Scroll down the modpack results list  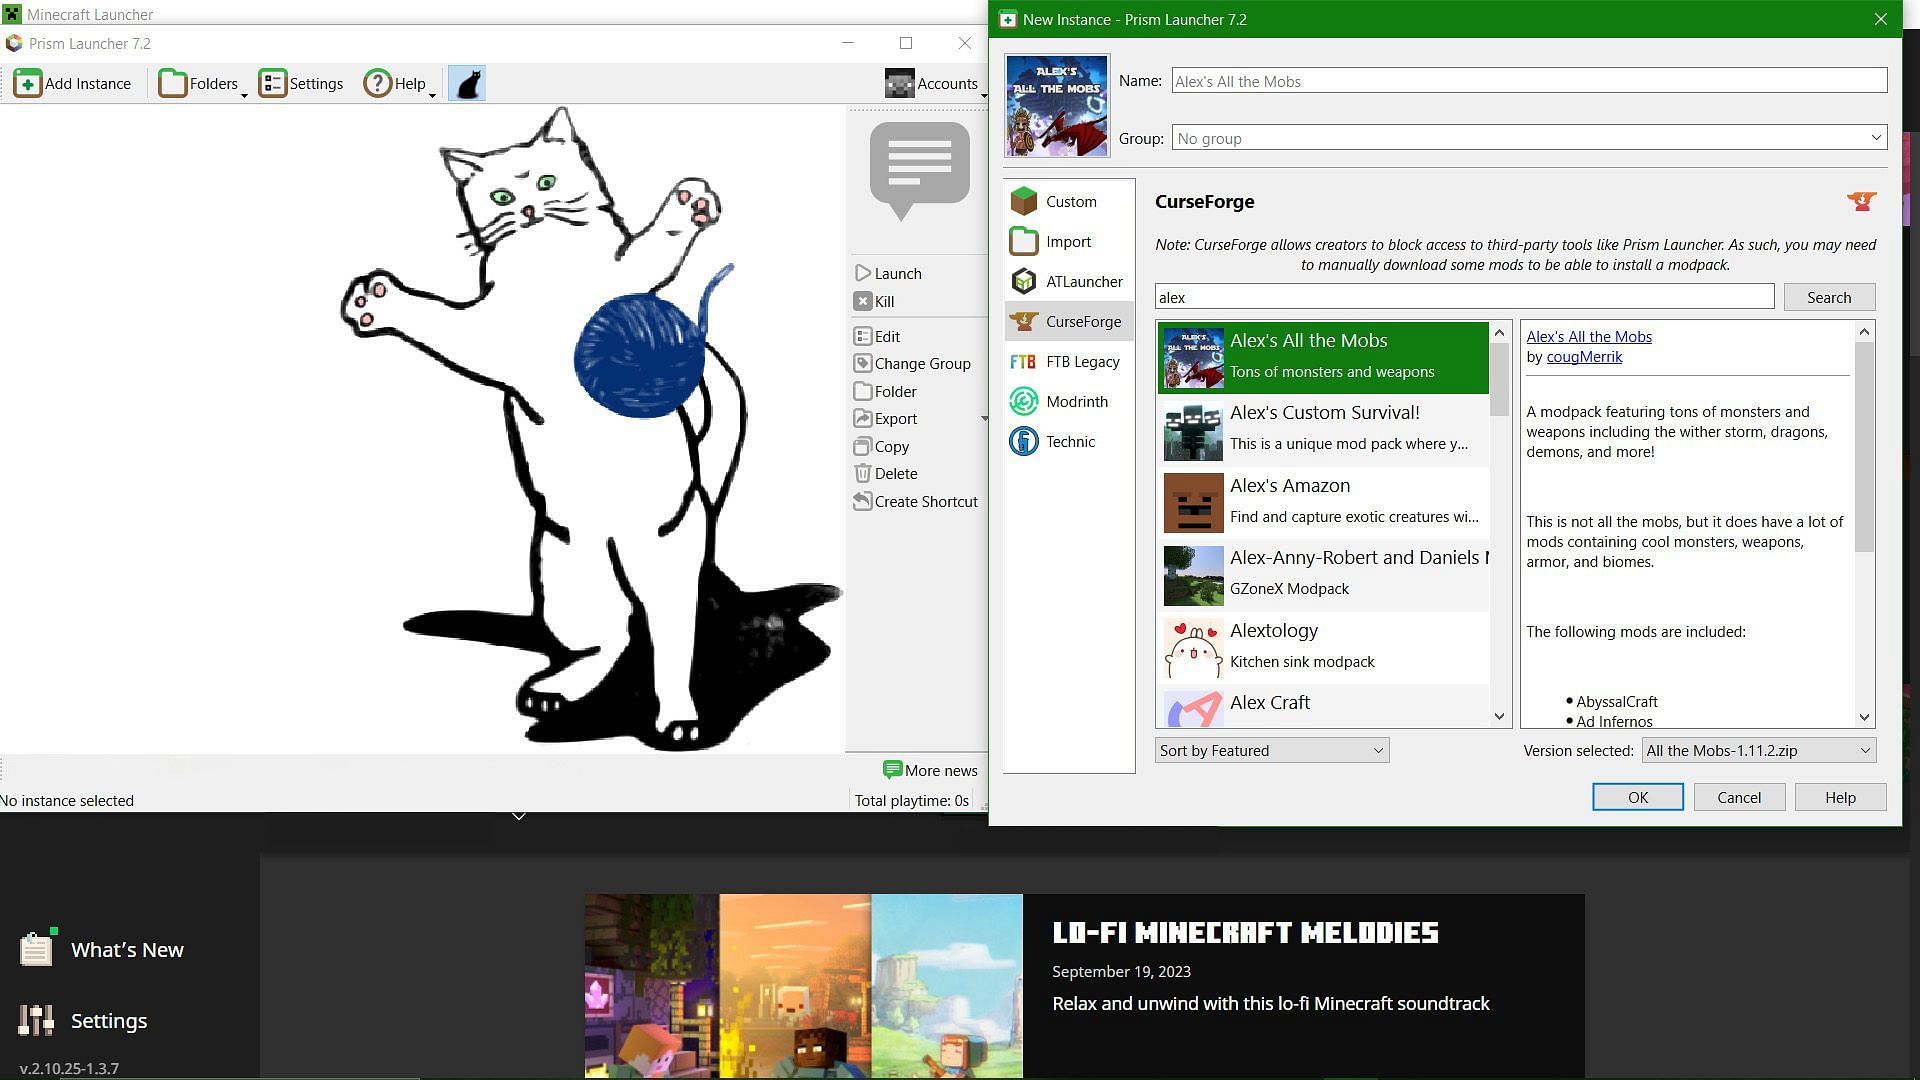click(x=1499, y=717)
